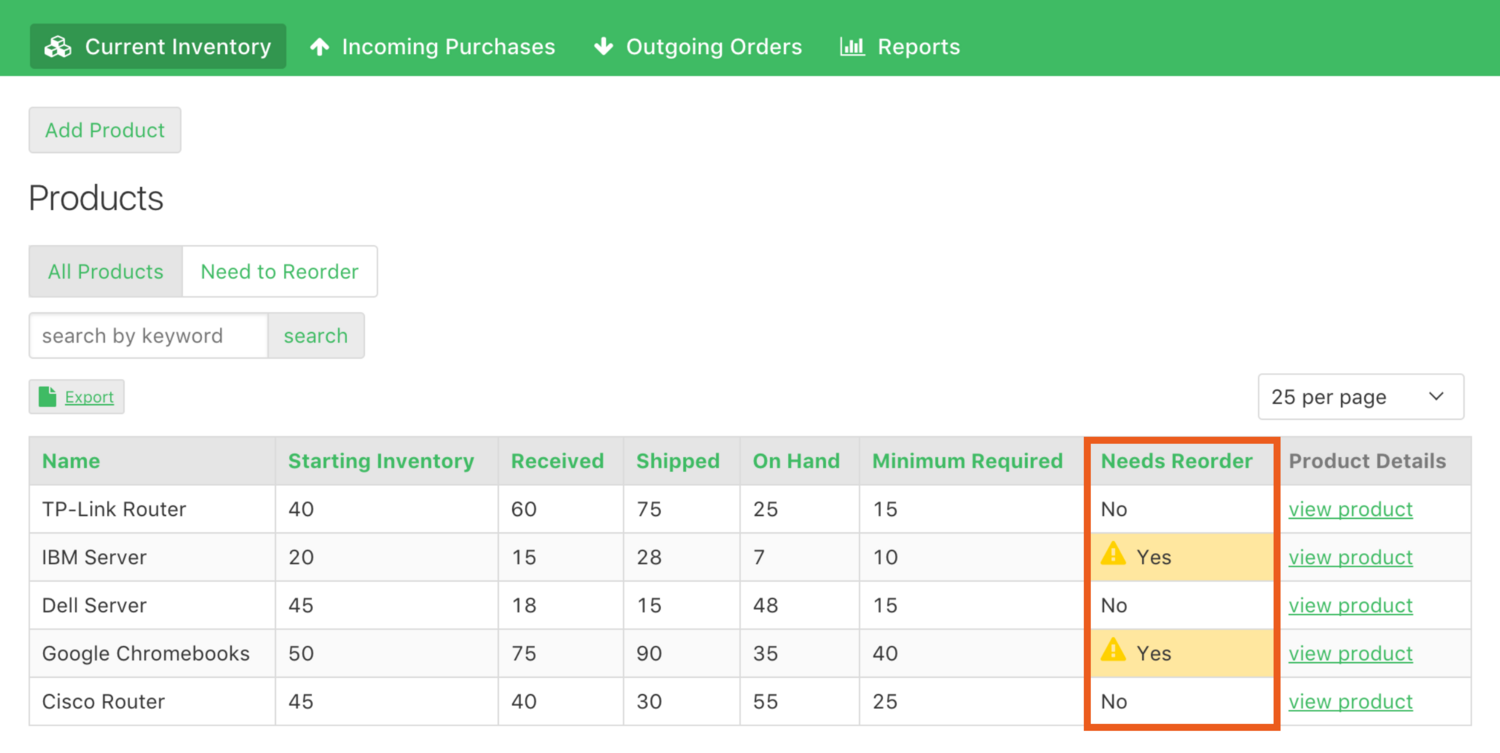Select the All Products tab
The height and width of the screenshot is (753, 1500).
(104, 271)
